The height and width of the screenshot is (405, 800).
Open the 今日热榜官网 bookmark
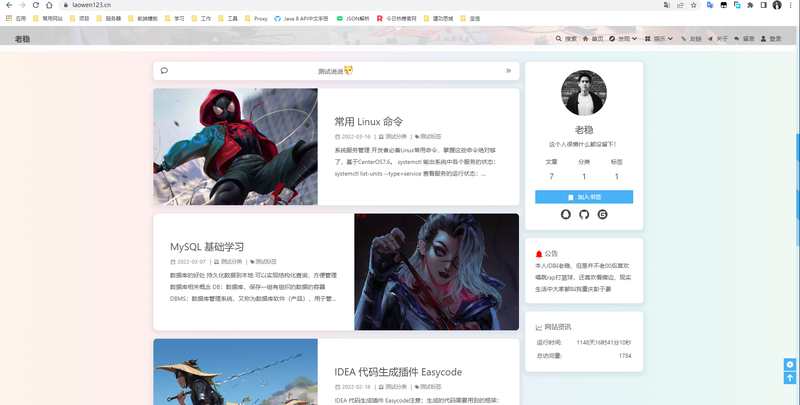[x=396, y=18]
